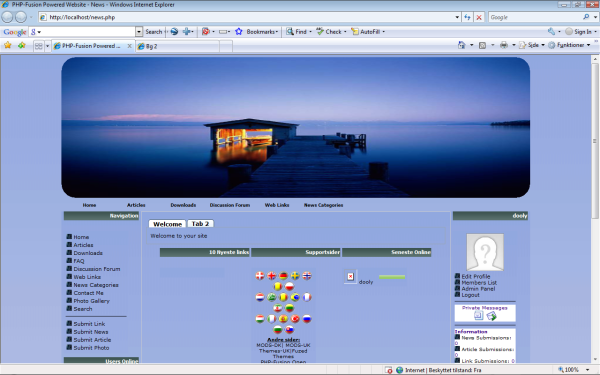Click the Add to Favorites star icon
Screen dimensions: 600x375
pyautogui.click(x=21, y=45)
